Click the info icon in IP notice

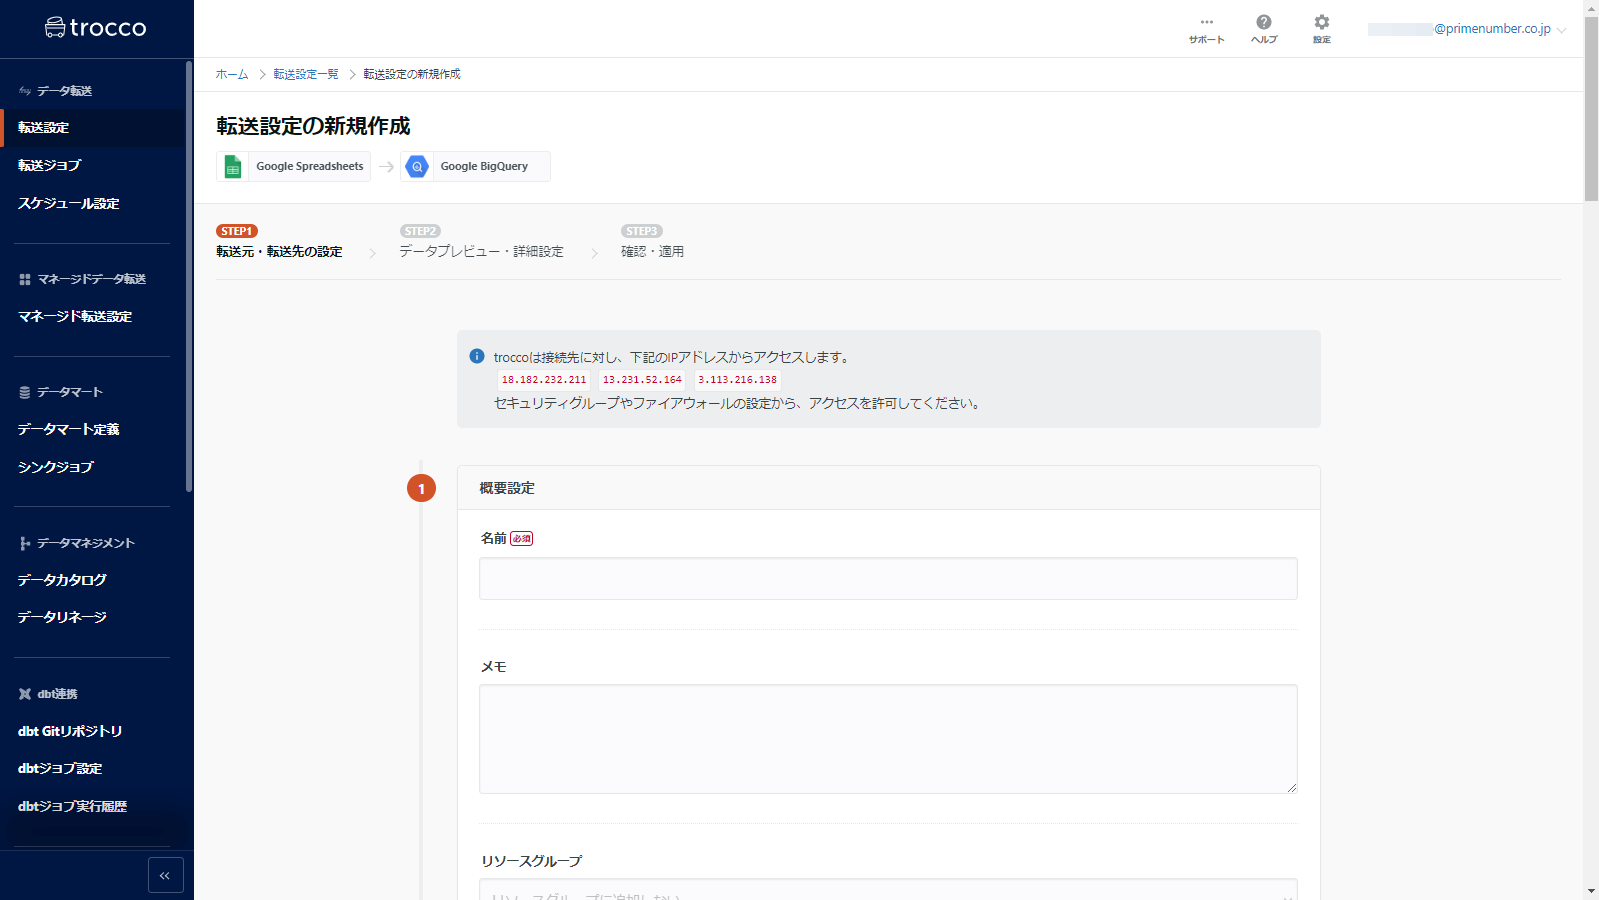[x=477, y=356]
